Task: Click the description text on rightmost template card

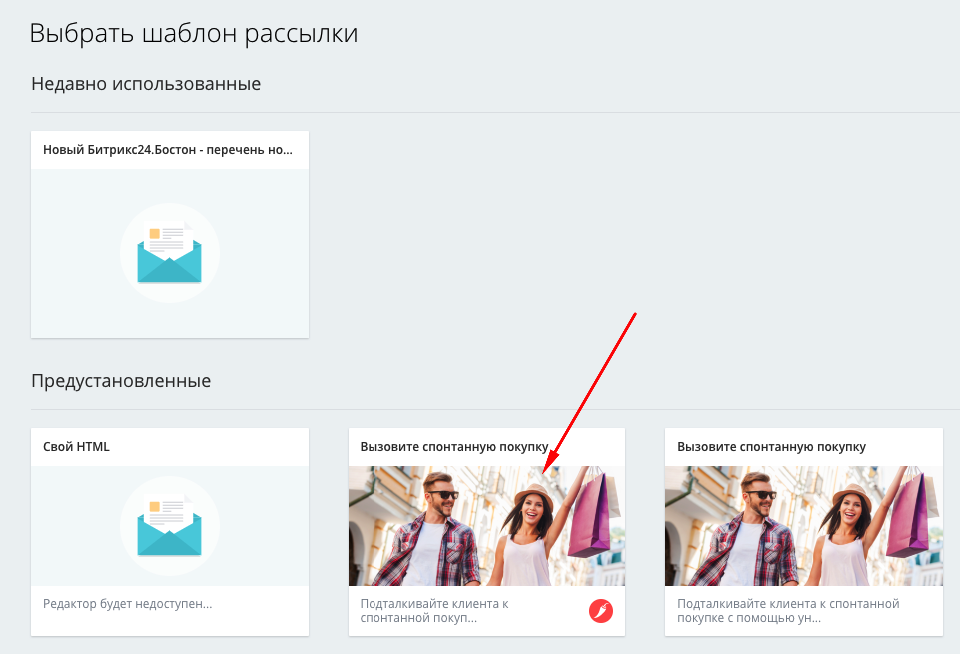Action: (x=790, y=610)
